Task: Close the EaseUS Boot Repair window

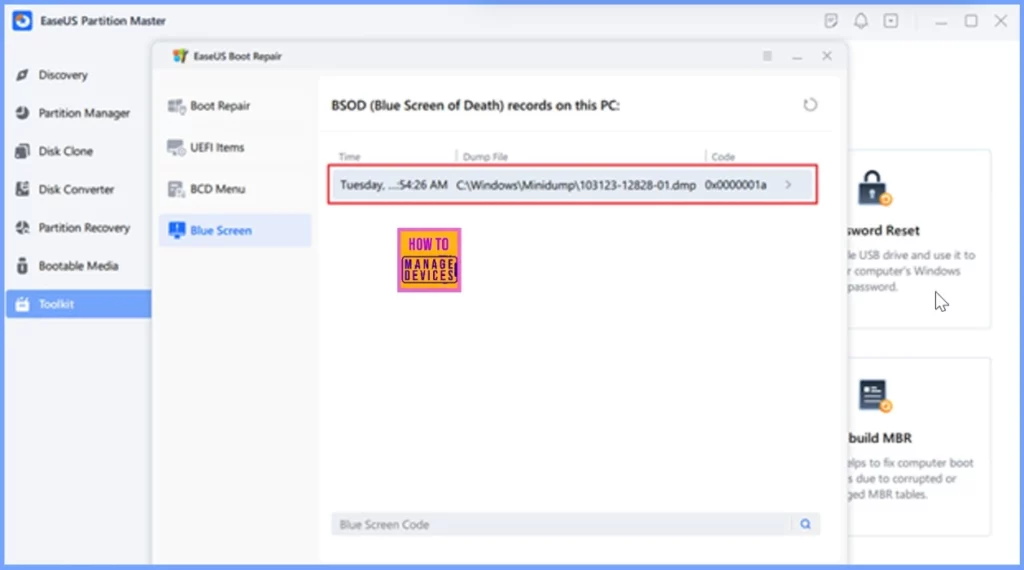Action: click(x=827, y=56)
